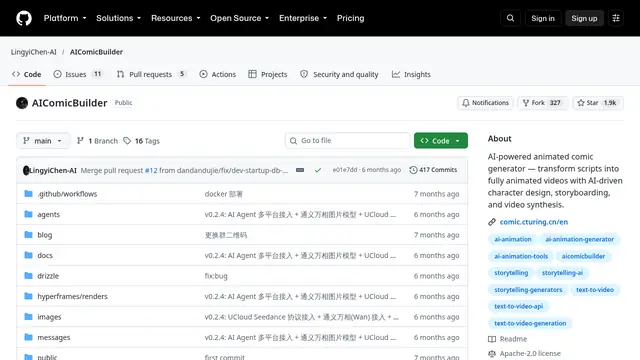Click the tag icon next to 16 Tags
This screenshot has width=640, height=360.
[127, 141]
